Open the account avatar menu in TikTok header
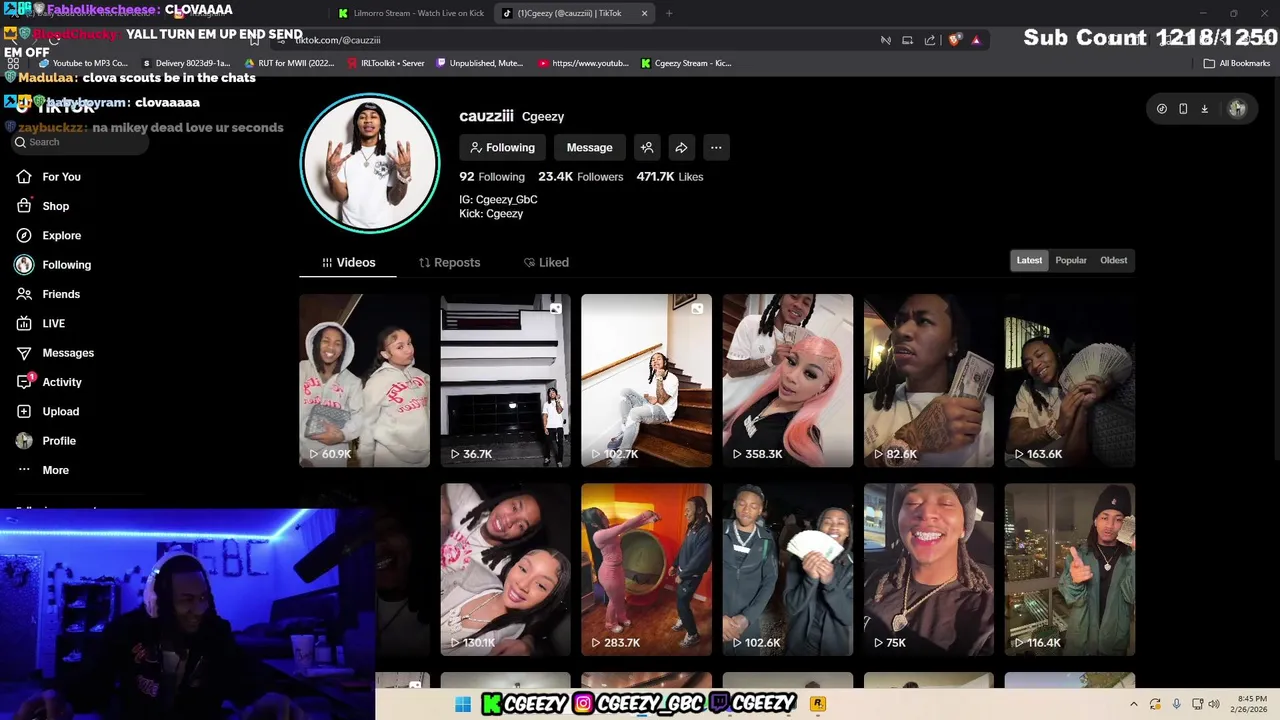This screenshot has height=720, width=1280. pos(1237,109)
